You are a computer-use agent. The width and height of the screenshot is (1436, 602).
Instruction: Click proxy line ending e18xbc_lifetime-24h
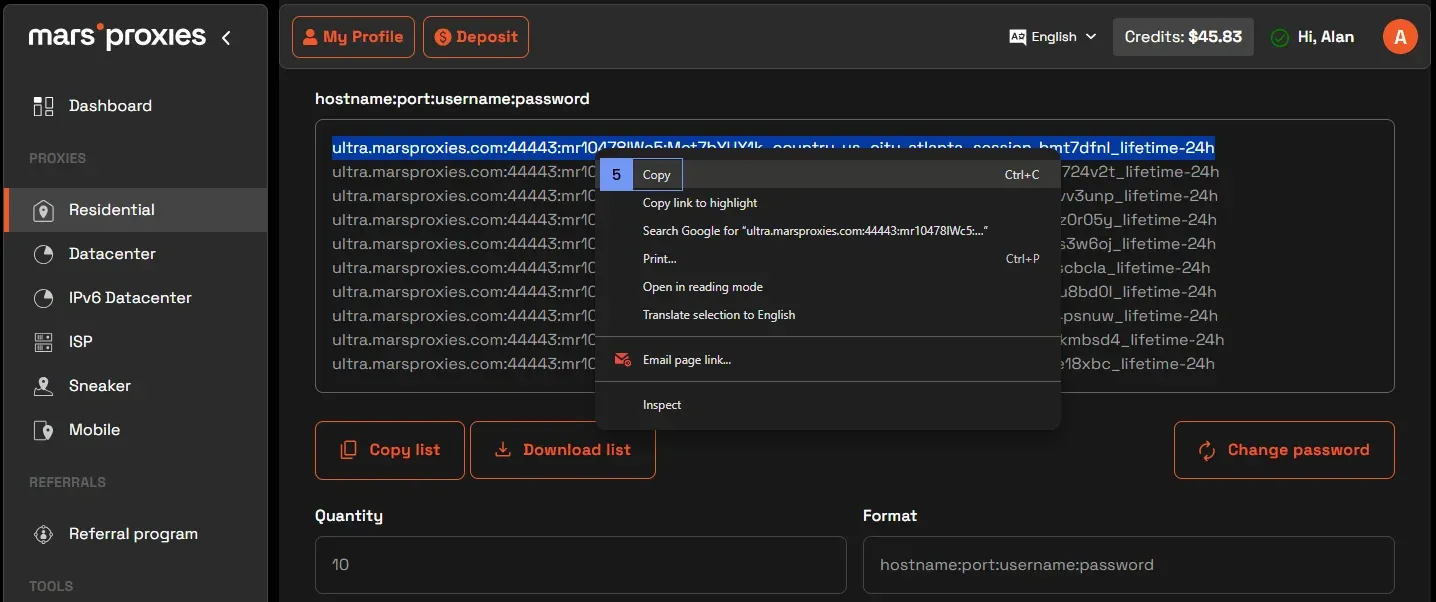pos(1137,364)
